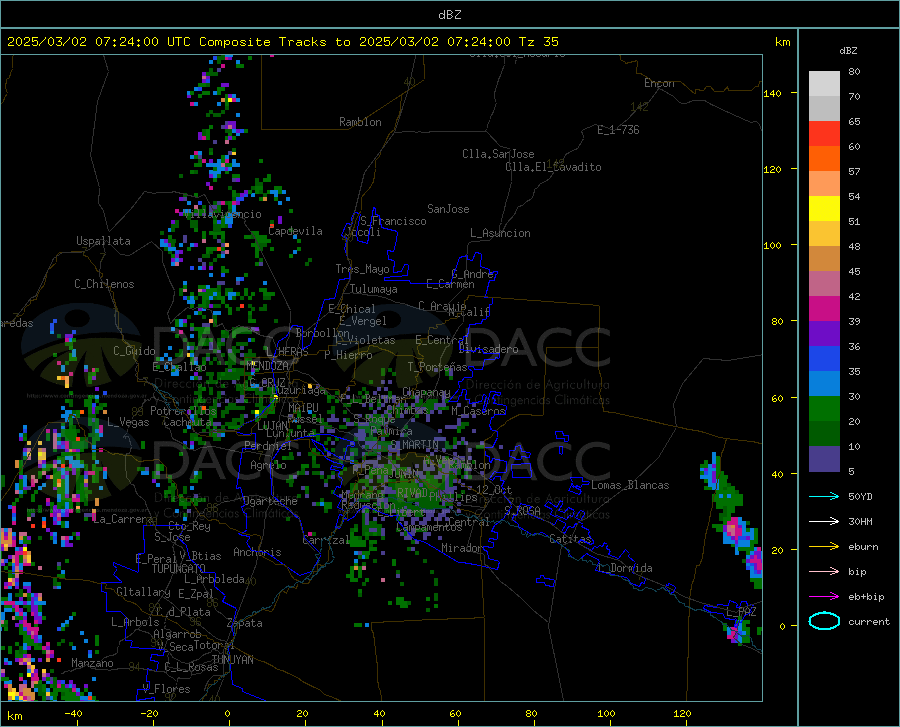This screenshot has height=727, width=900.
Task: Pick the magenta swatch below 42
Action: tap(824, 309)
